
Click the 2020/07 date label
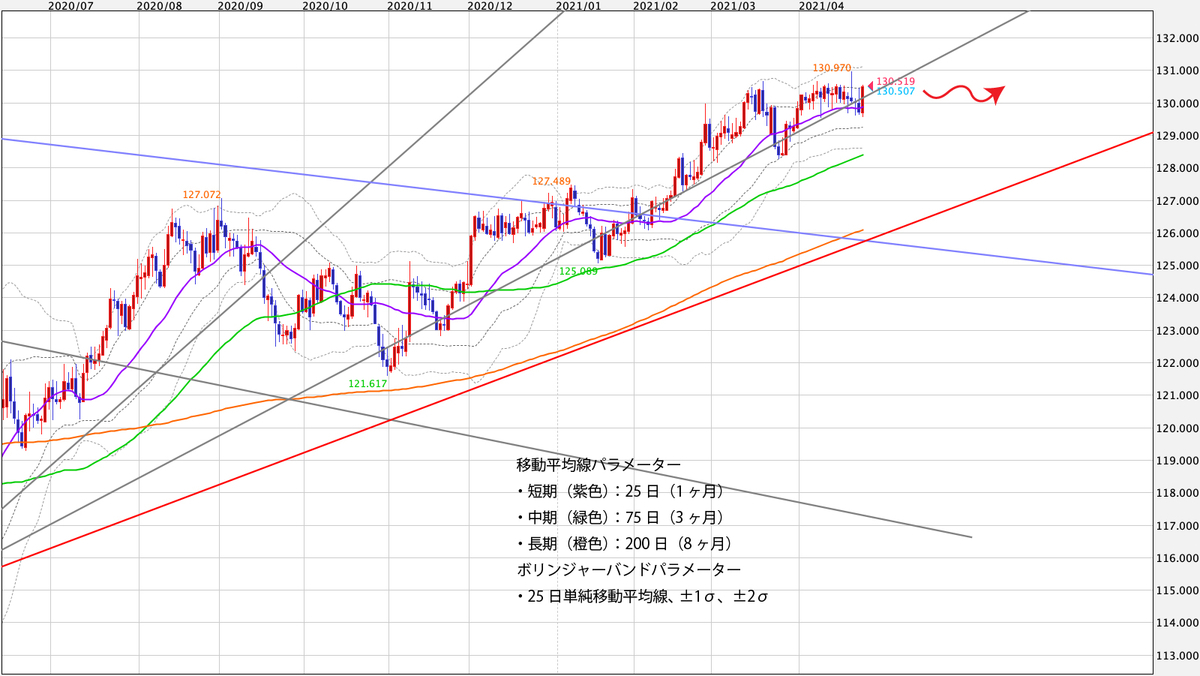[70, 6]
